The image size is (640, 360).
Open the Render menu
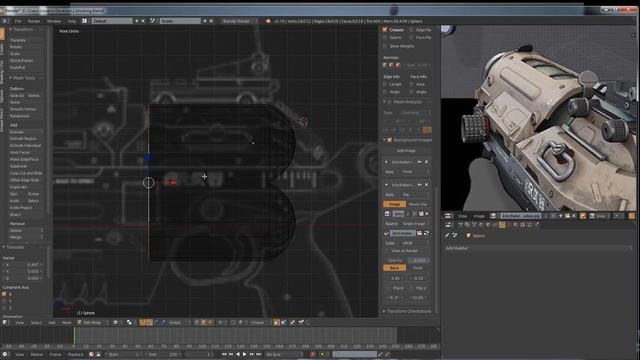pos(34,21)
